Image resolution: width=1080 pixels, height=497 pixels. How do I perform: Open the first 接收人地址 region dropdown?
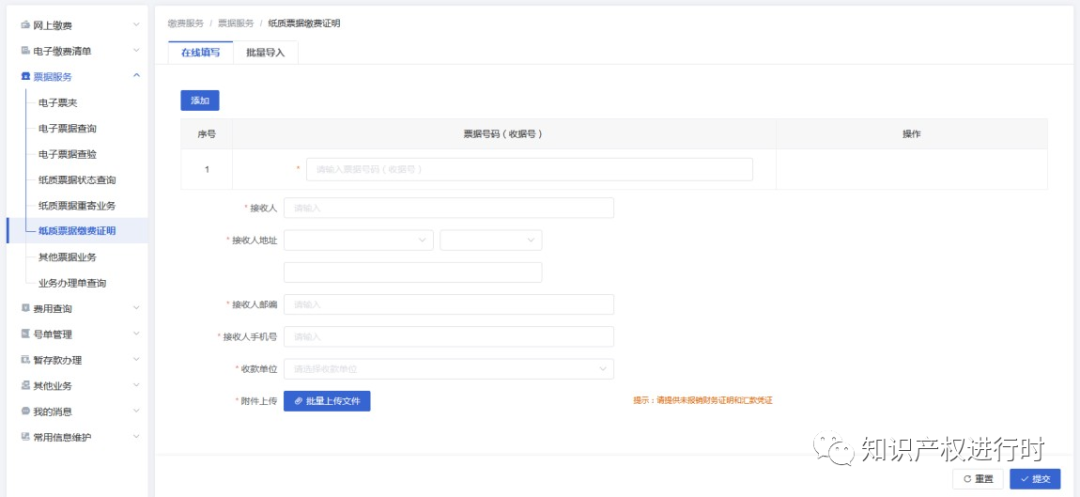(358, 240)
